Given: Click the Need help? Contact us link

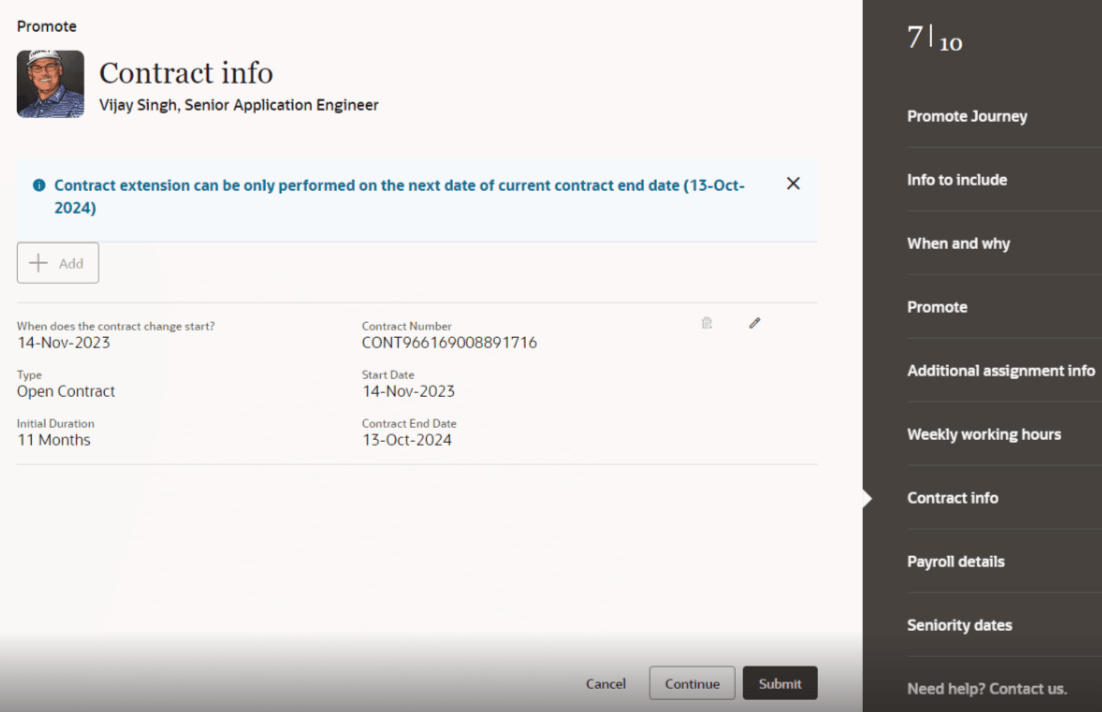Looking at the screenshot, I should point(987,689).
